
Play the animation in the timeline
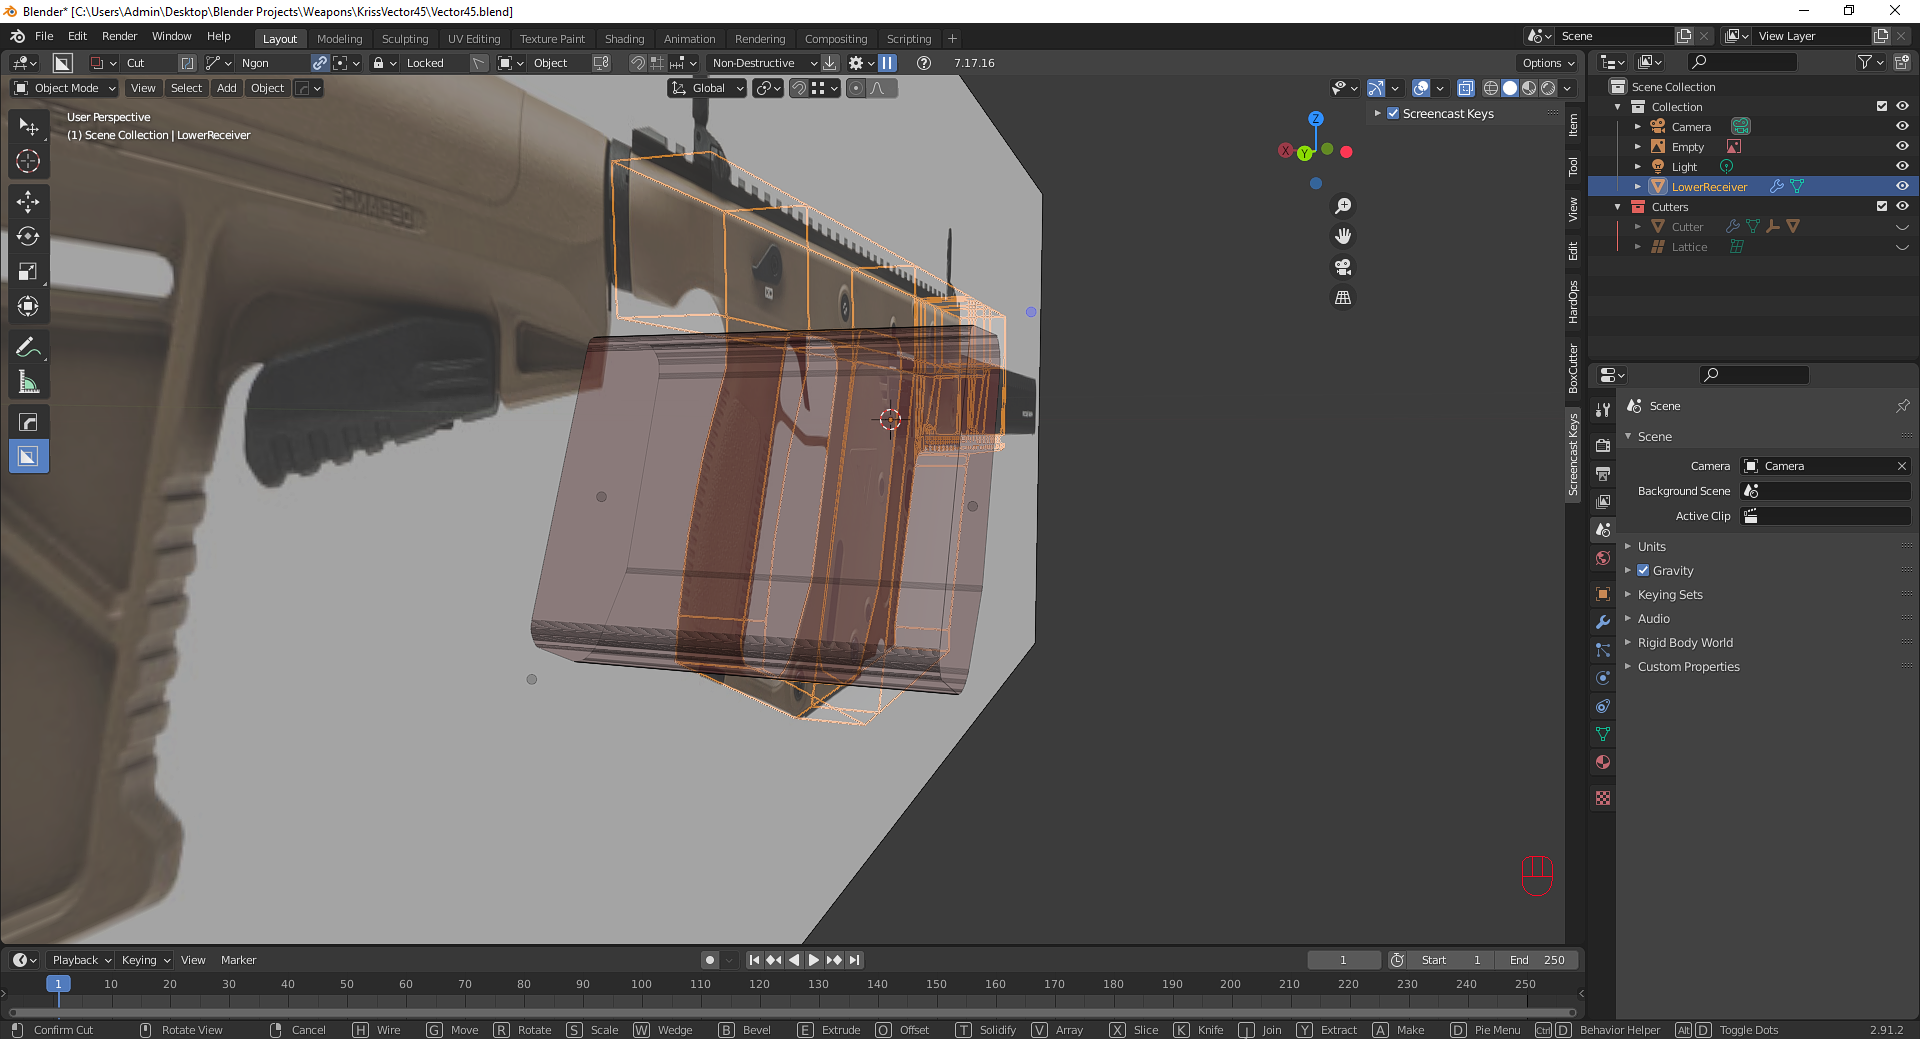point(814,960)
